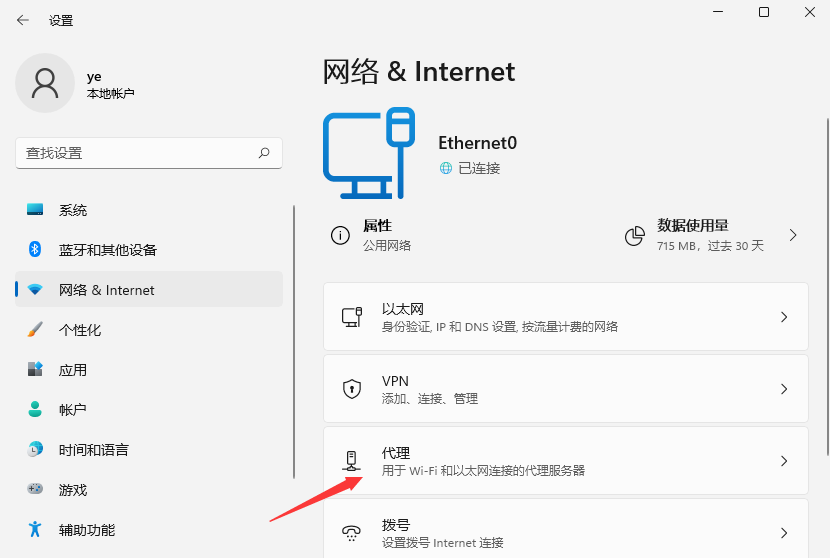Click the green person icon for 帐户

pyautogui.click(x=35, y=409)
